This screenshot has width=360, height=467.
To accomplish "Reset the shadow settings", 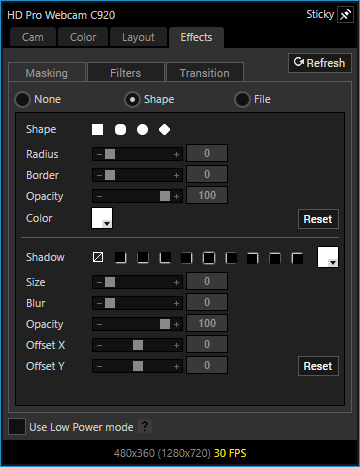I will pos(318,366).
